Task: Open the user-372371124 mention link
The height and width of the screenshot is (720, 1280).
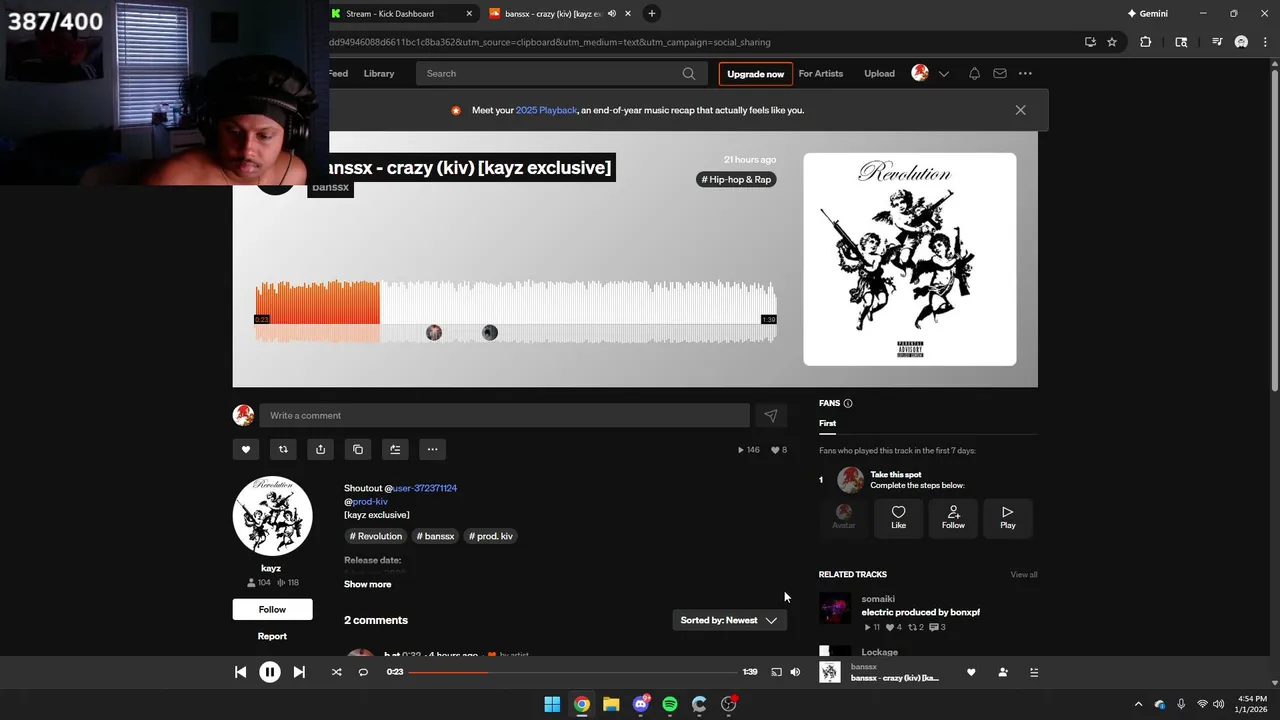Action: [425, 488]
